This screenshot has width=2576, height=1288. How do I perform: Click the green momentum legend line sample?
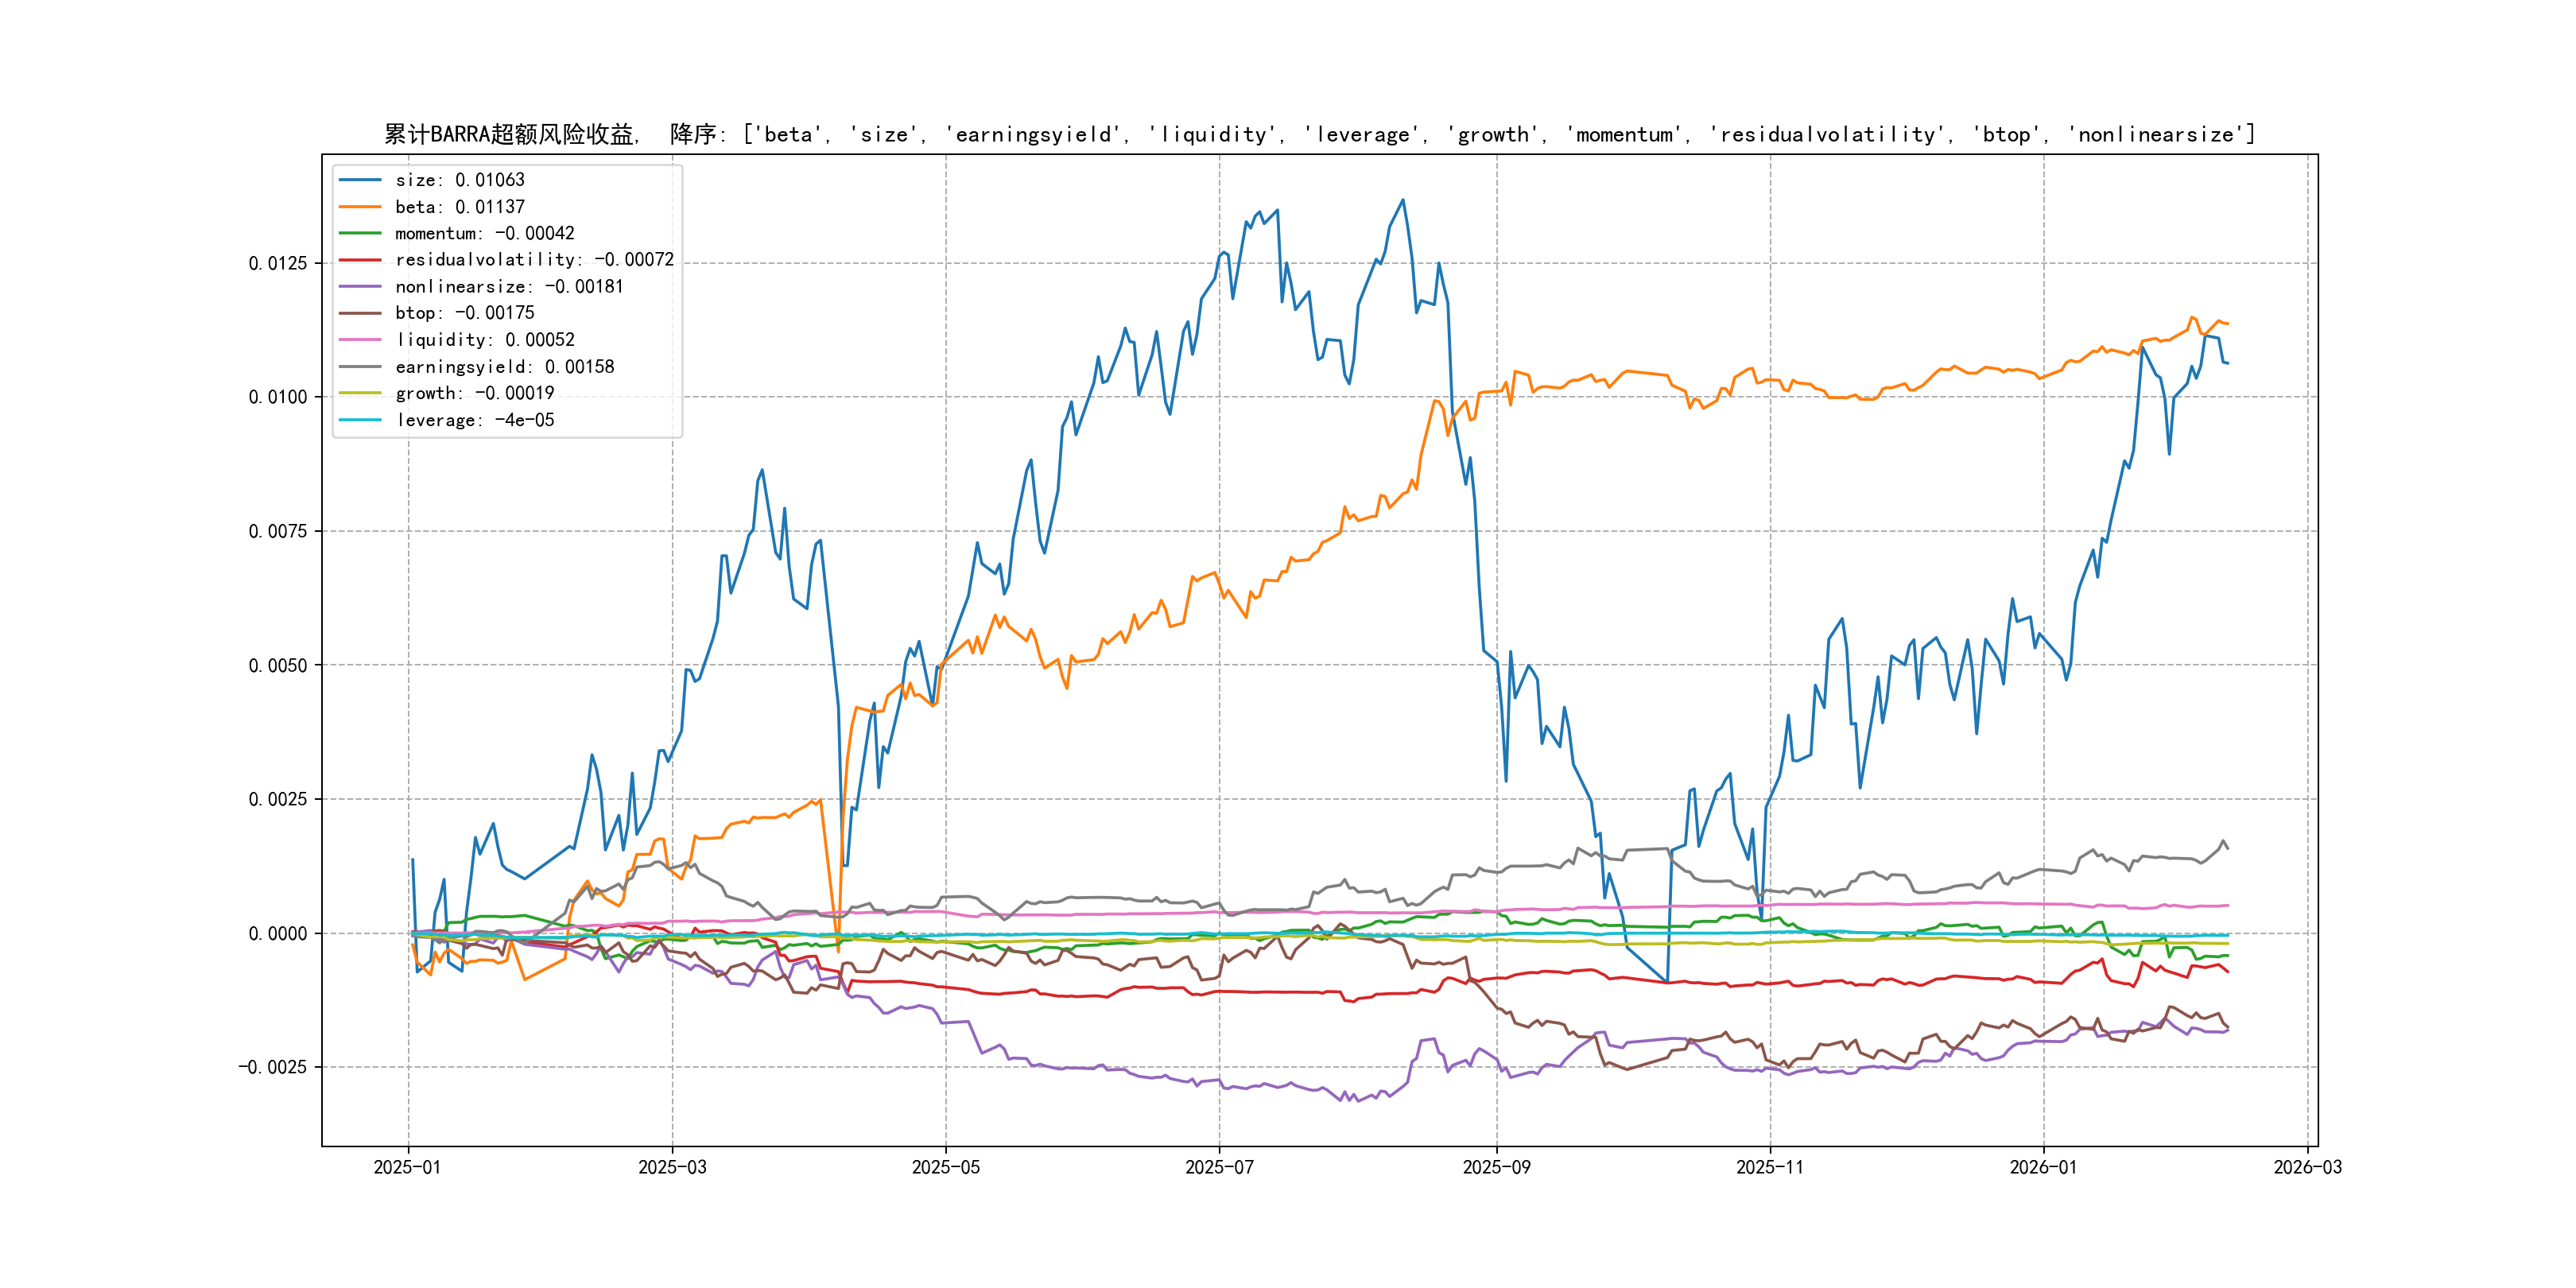[x=360, y=233]
